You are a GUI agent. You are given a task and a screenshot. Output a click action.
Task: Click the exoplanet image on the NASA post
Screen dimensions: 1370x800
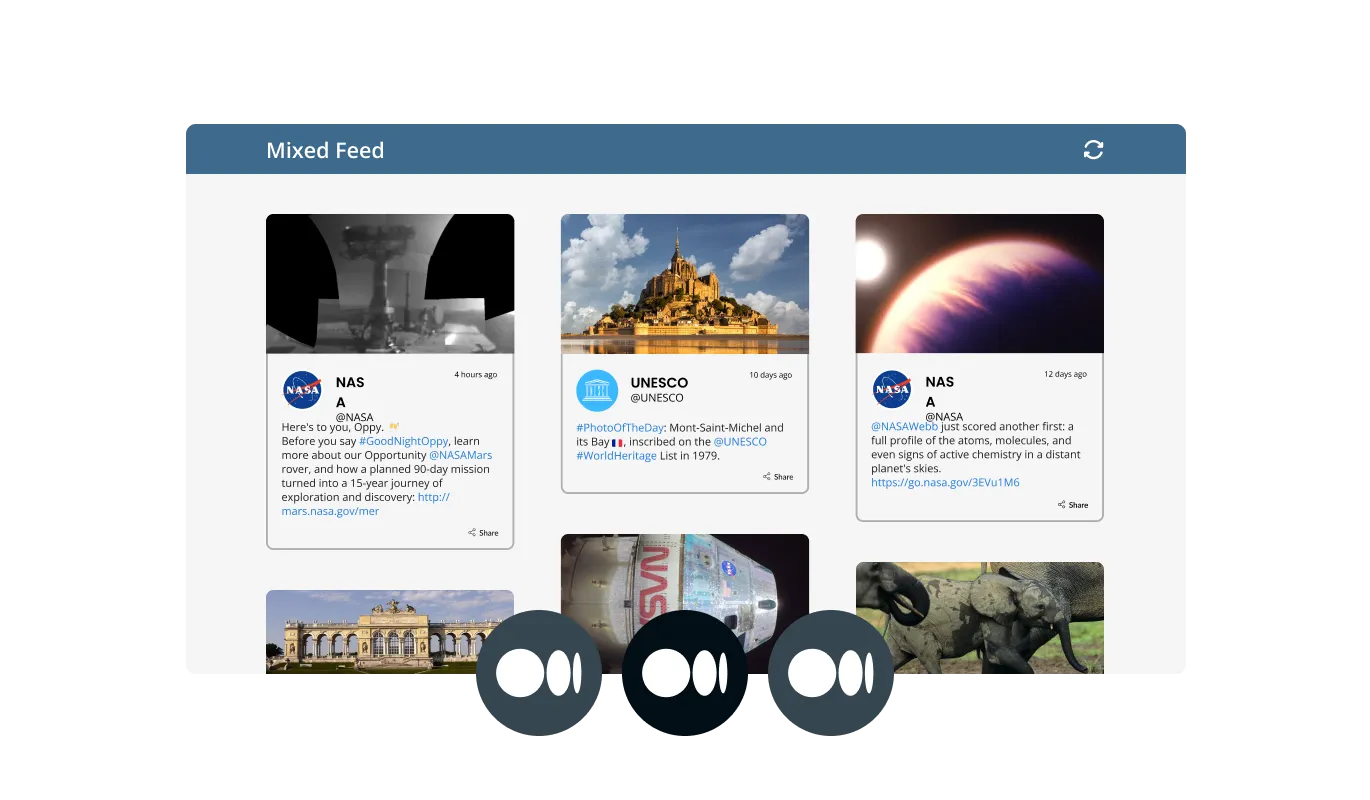click(x=978, y=283)
